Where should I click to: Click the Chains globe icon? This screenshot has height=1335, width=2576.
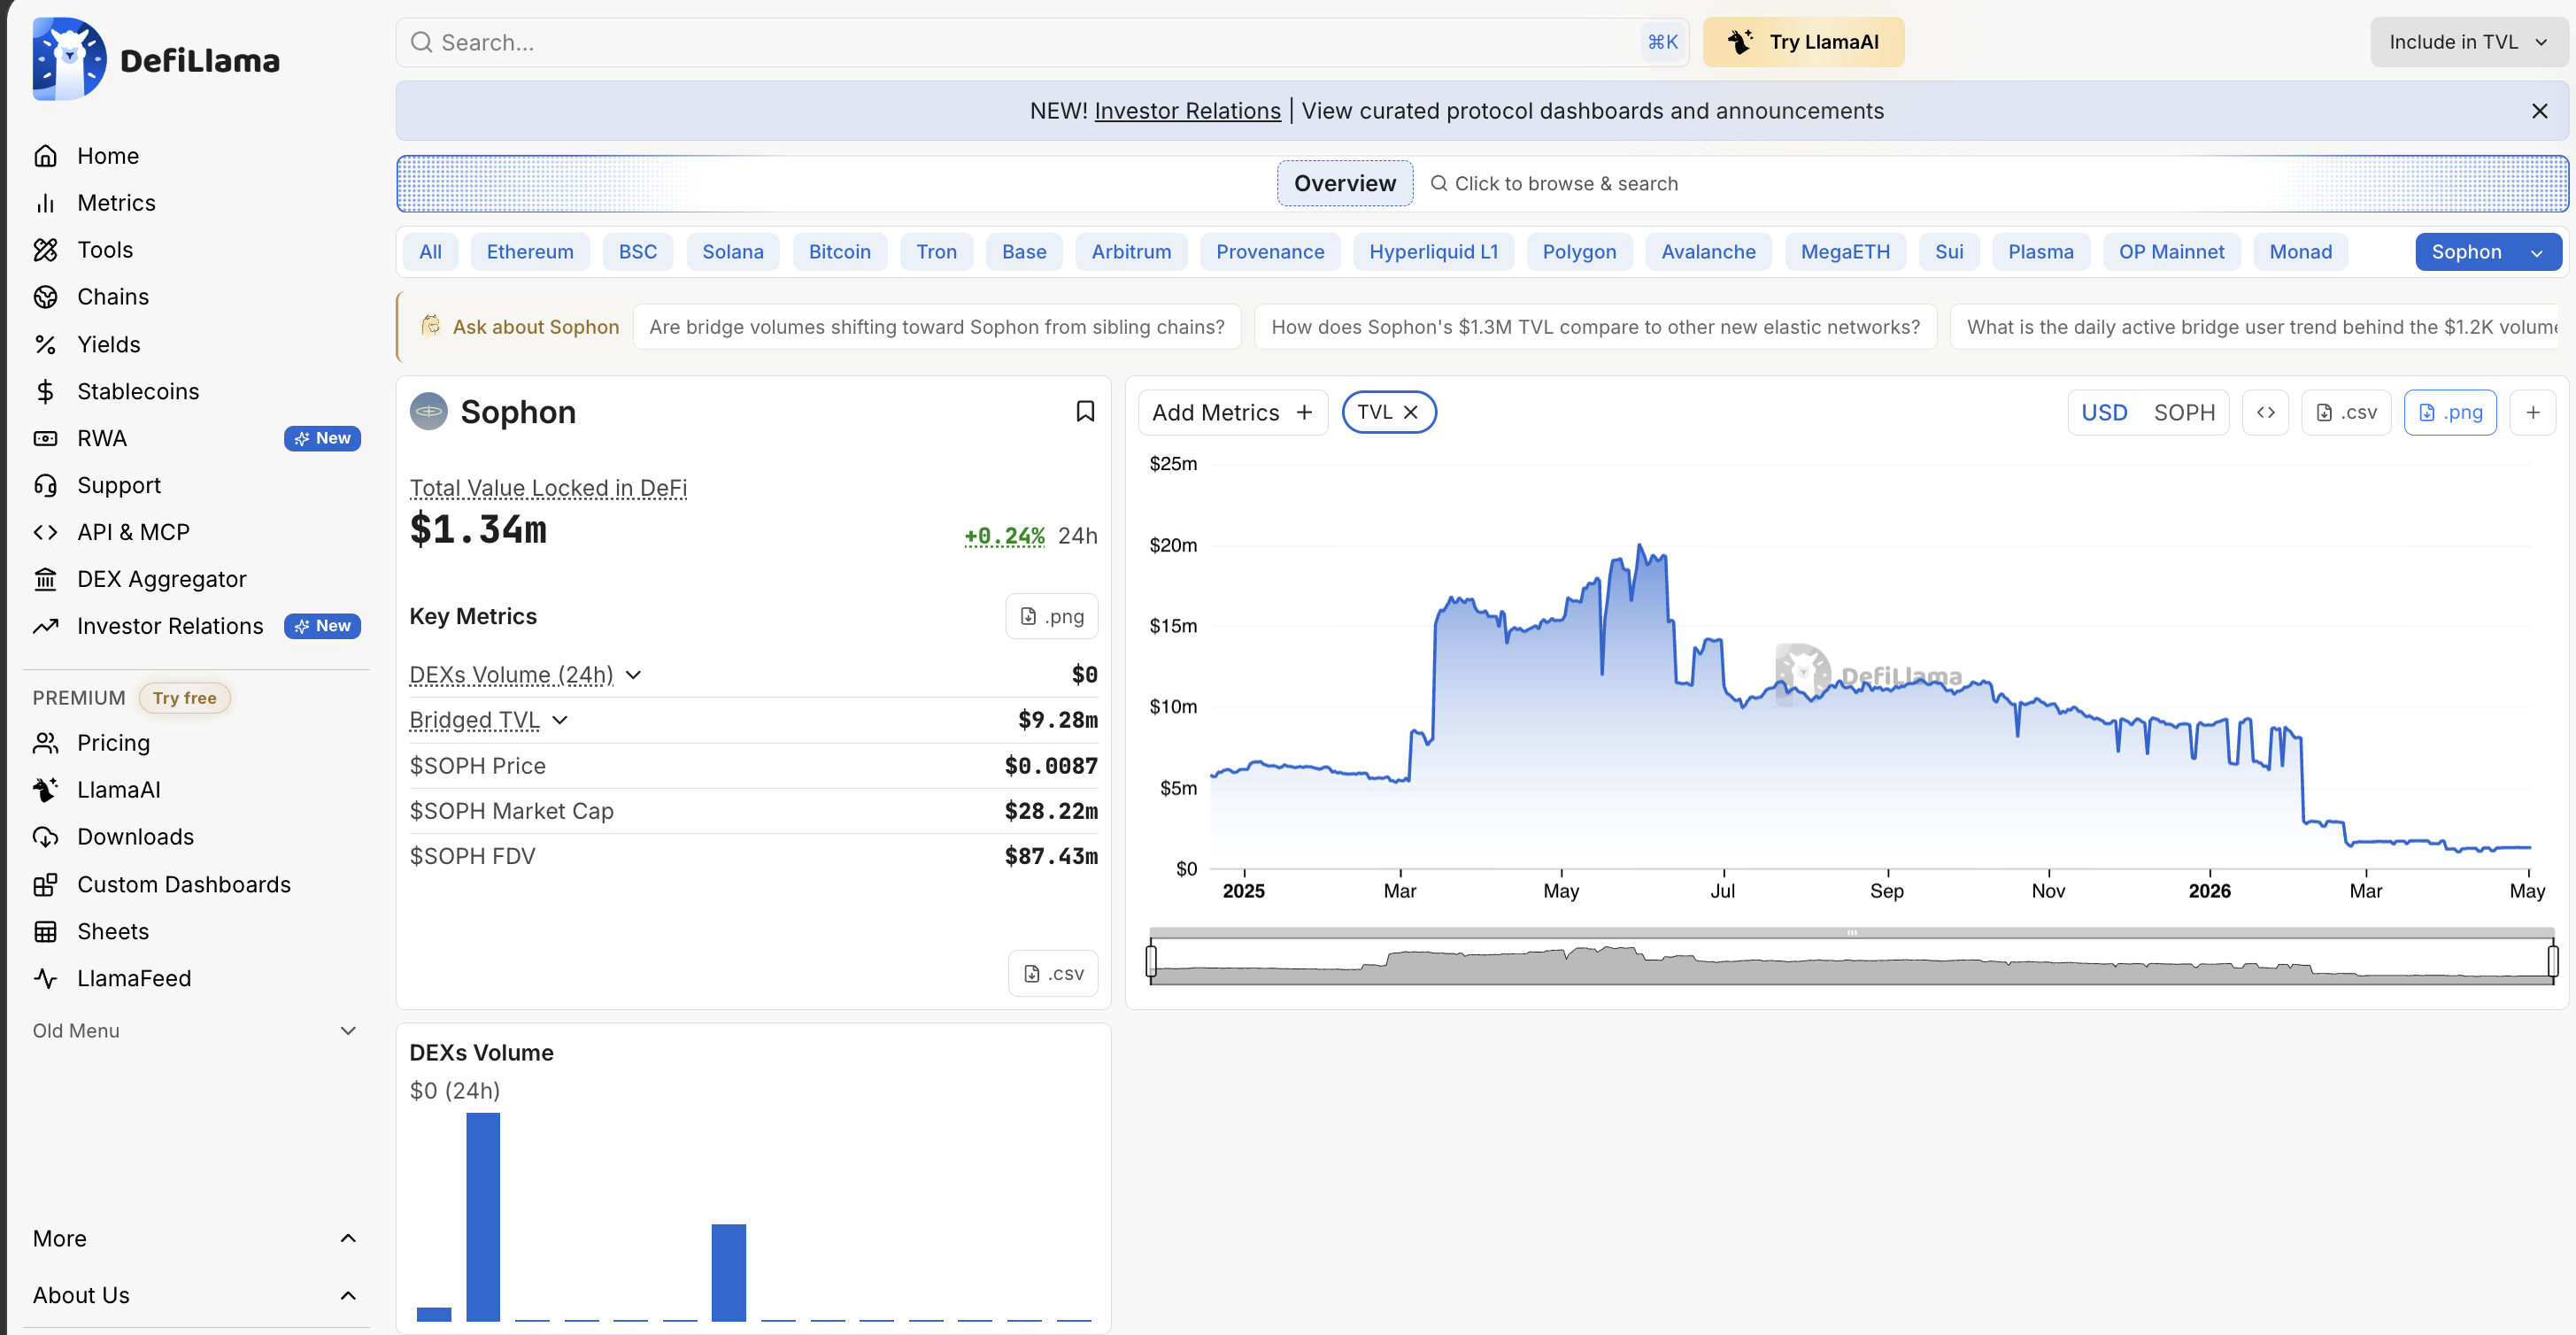click(45, 297)
